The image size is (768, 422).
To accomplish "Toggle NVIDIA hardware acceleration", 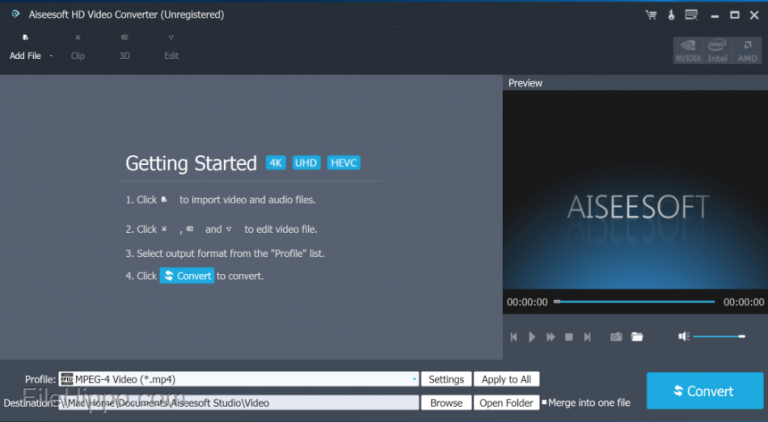I will click(x=688, y=50).
